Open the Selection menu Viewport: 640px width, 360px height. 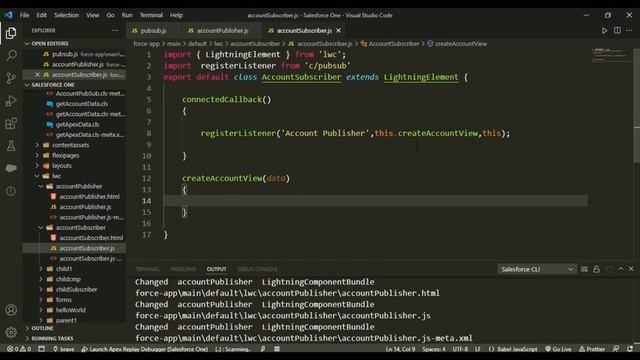point(67,15)
